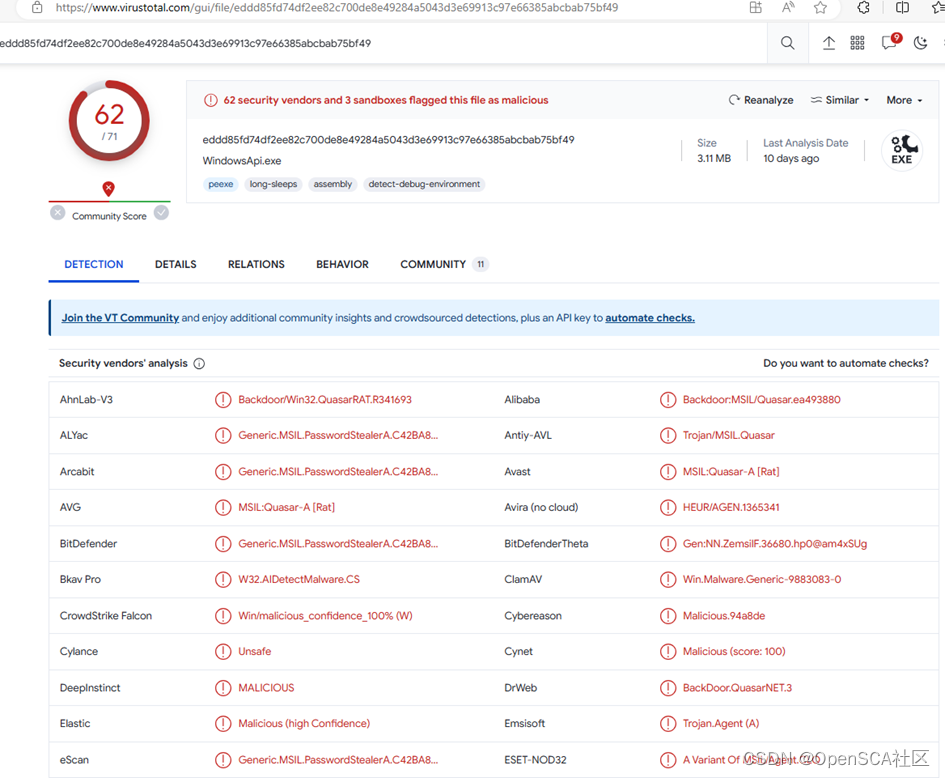Click Avast detection warning icon
The width and height of the screenshot is (945, 778).
(x=668, y=471)
